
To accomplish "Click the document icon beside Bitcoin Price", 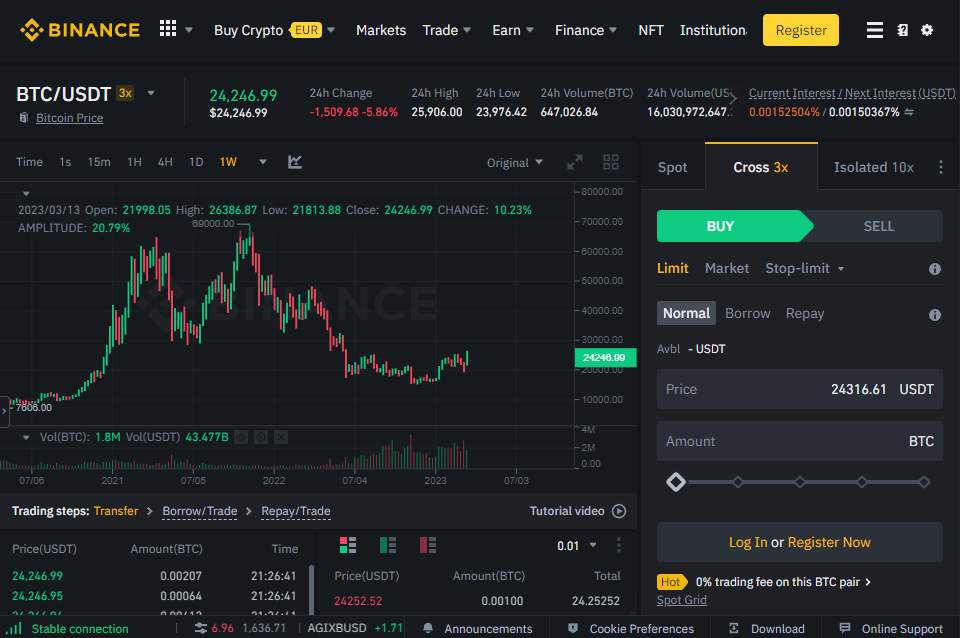I will (x=24, y=118).
